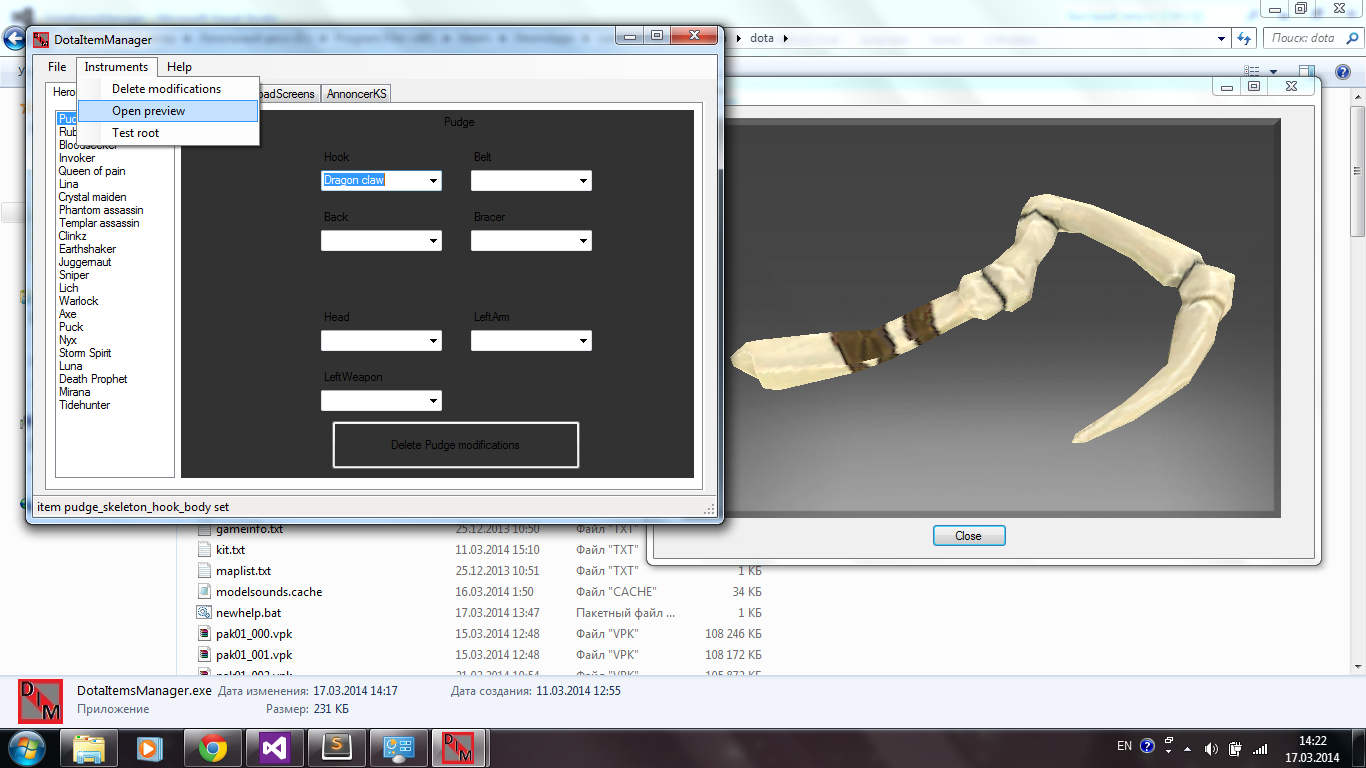Image resolution: width=1366 pixels, height=768 pixels.
Task: Select Juggernaut in hero list
Action: point(85,262)
